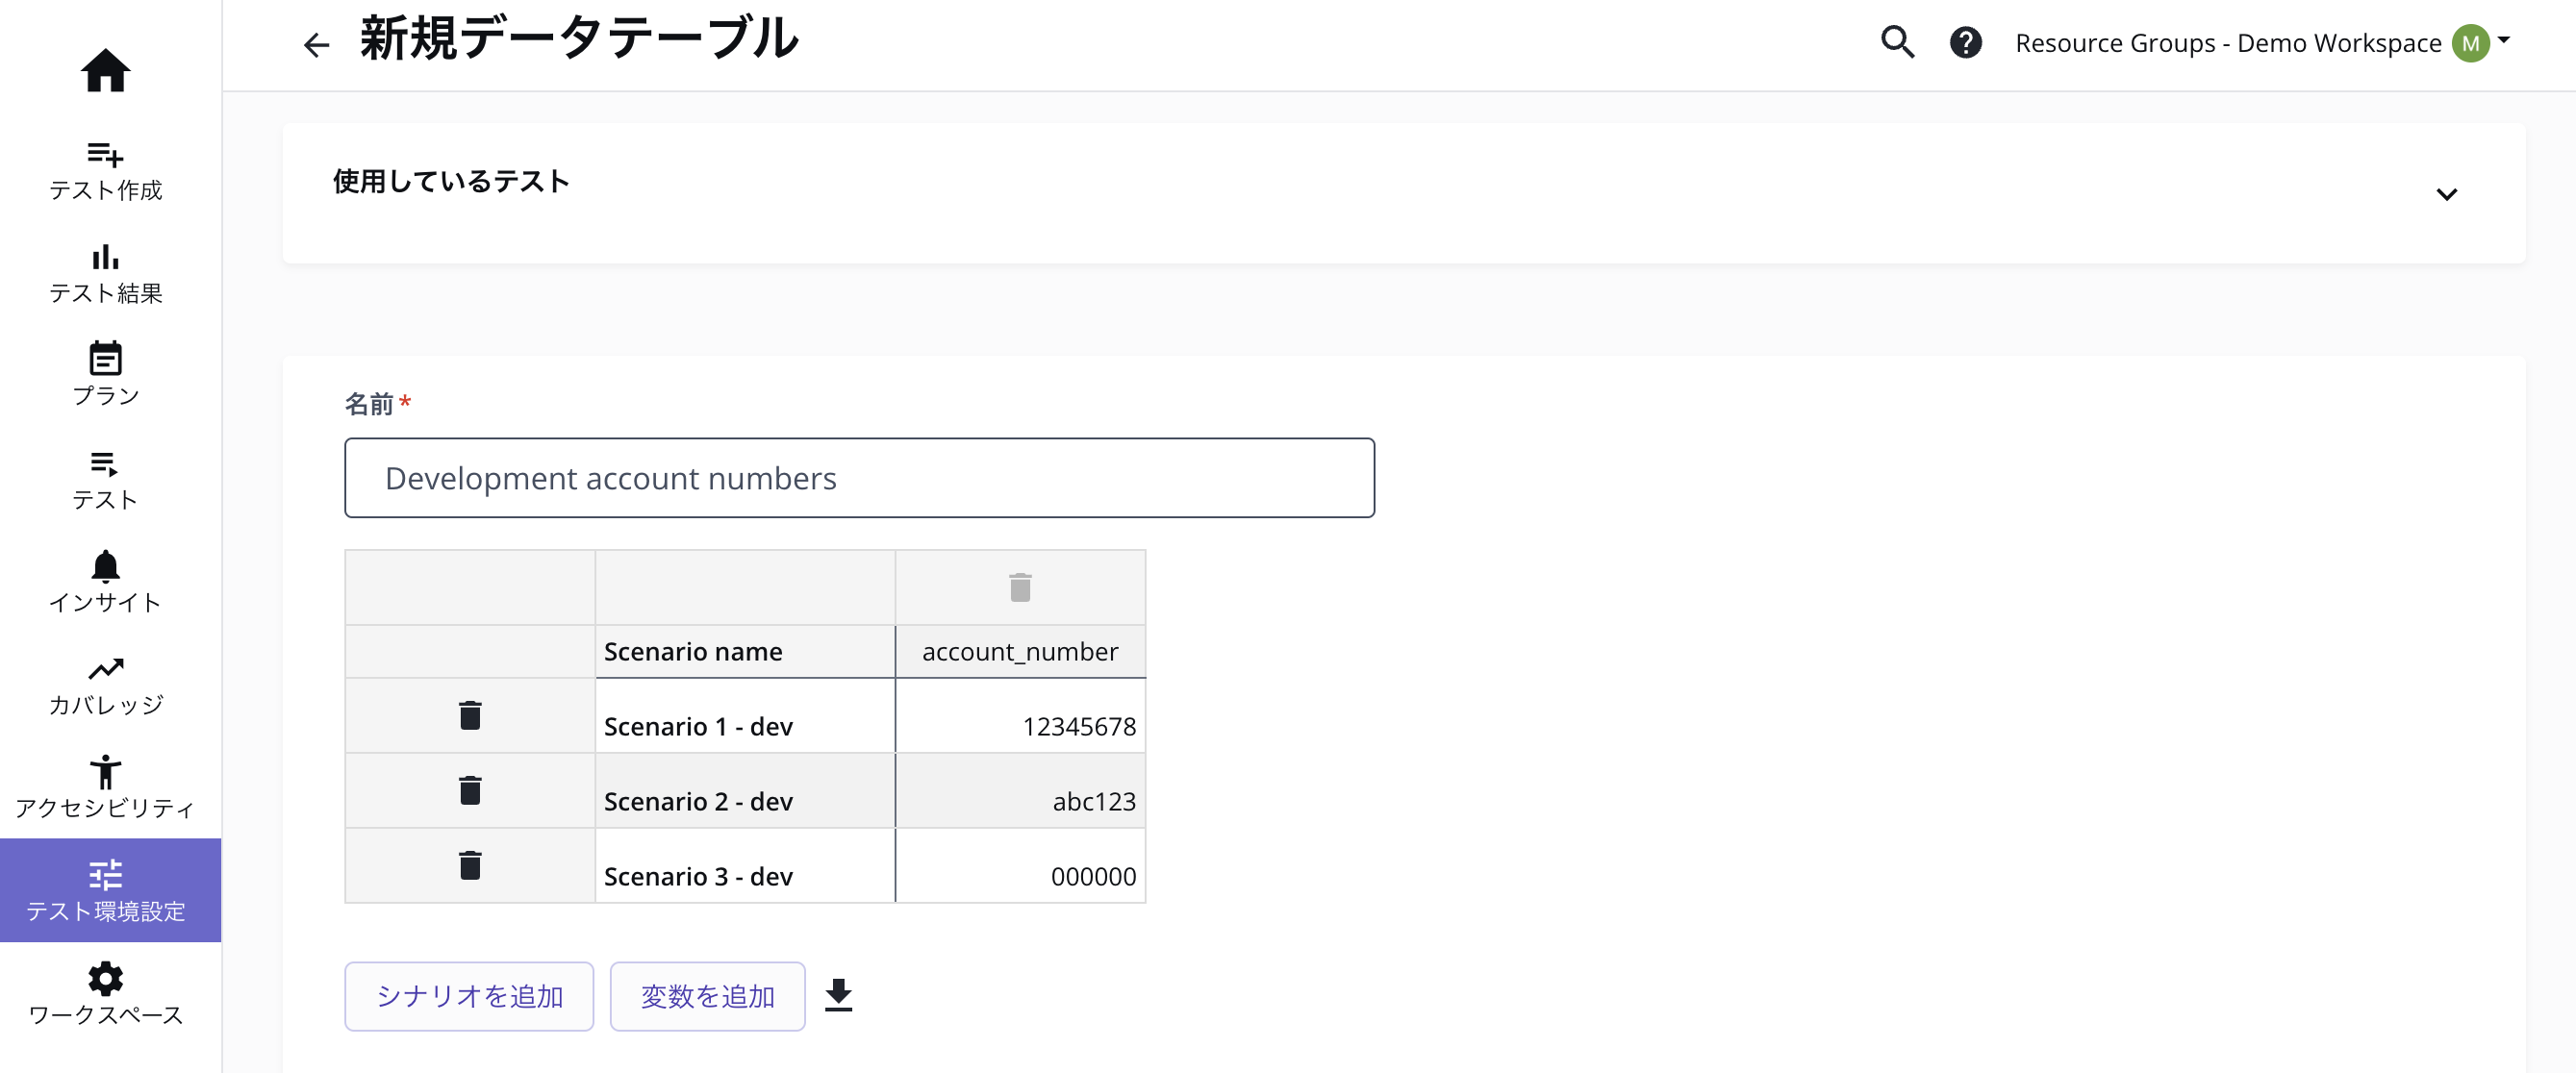Viewport: 2576px width, 1073px height.
Task: Edit the Scenario 2 - dev name cell
Action: pos(745,791)
